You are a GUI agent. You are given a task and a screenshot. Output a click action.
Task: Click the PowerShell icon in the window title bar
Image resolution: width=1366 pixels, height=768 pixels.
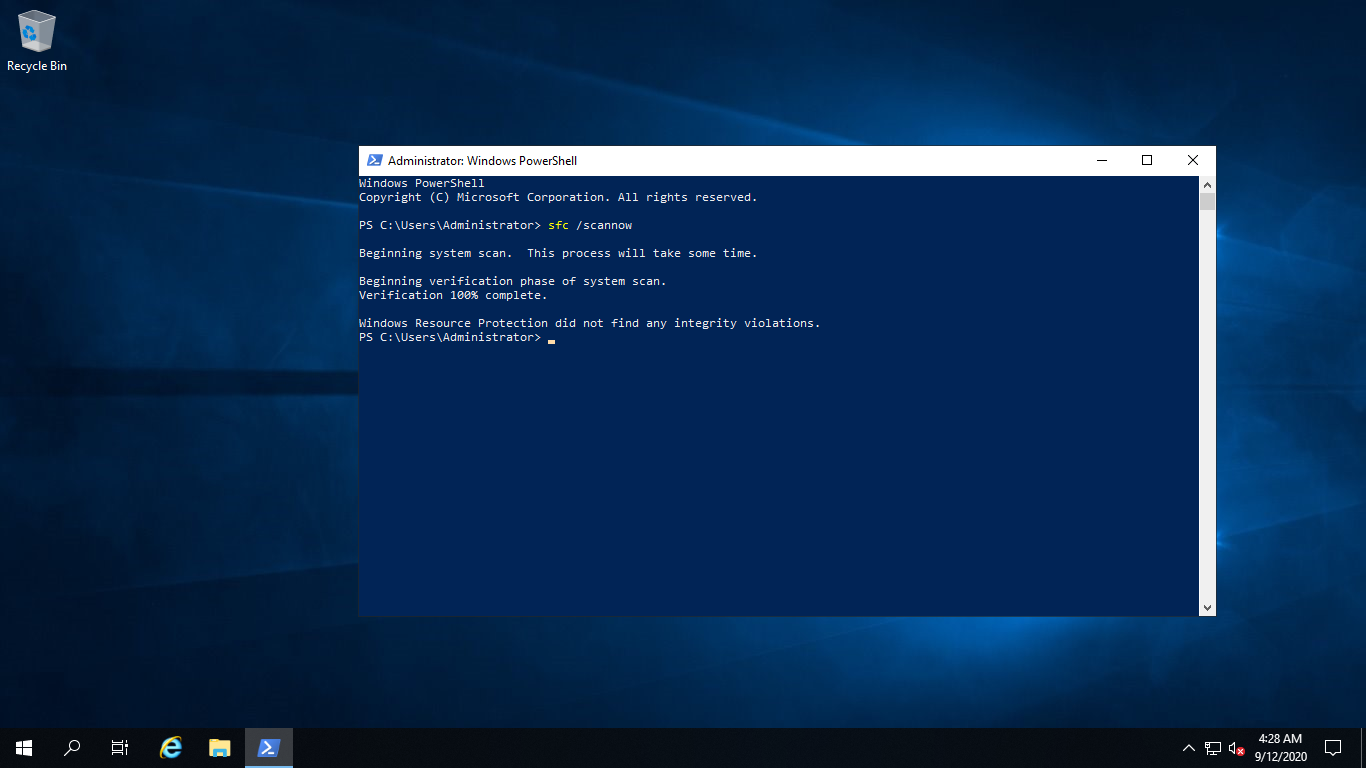coord(375,160)
